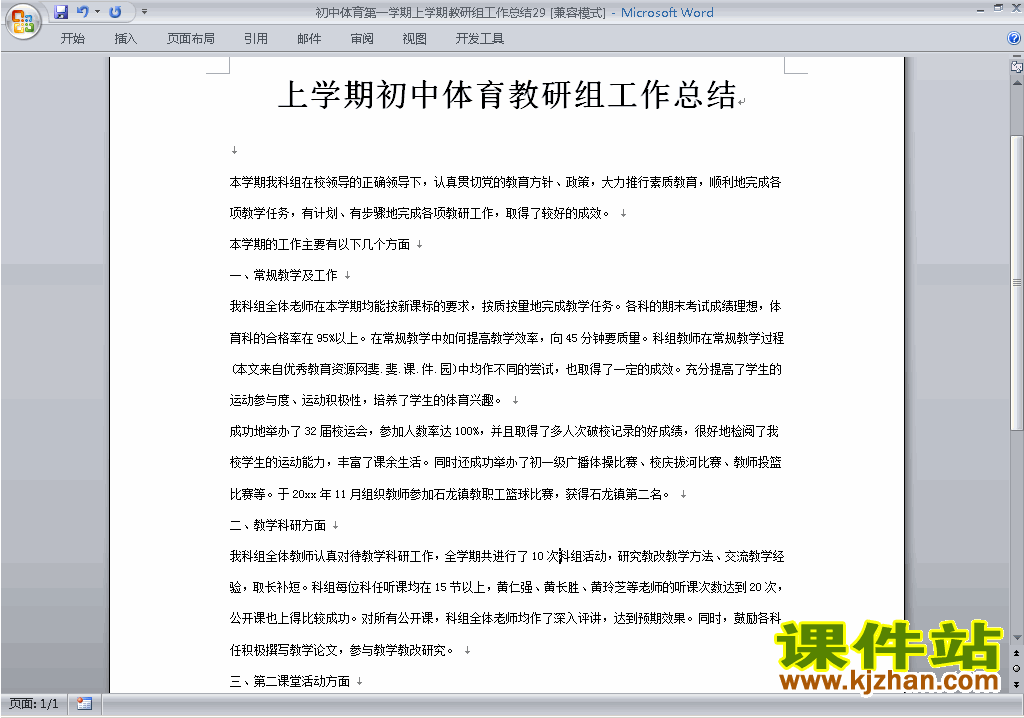Click the text 运动参与度、运动积极性
1024x718 pixels.
point(295,400)
